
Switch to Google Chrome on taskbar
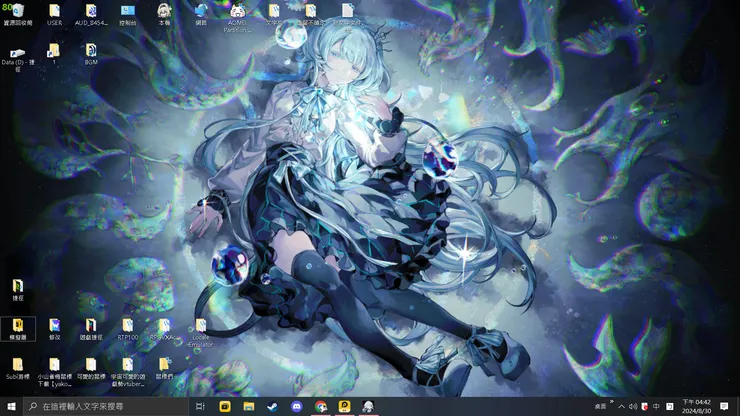tap(320, 406)
